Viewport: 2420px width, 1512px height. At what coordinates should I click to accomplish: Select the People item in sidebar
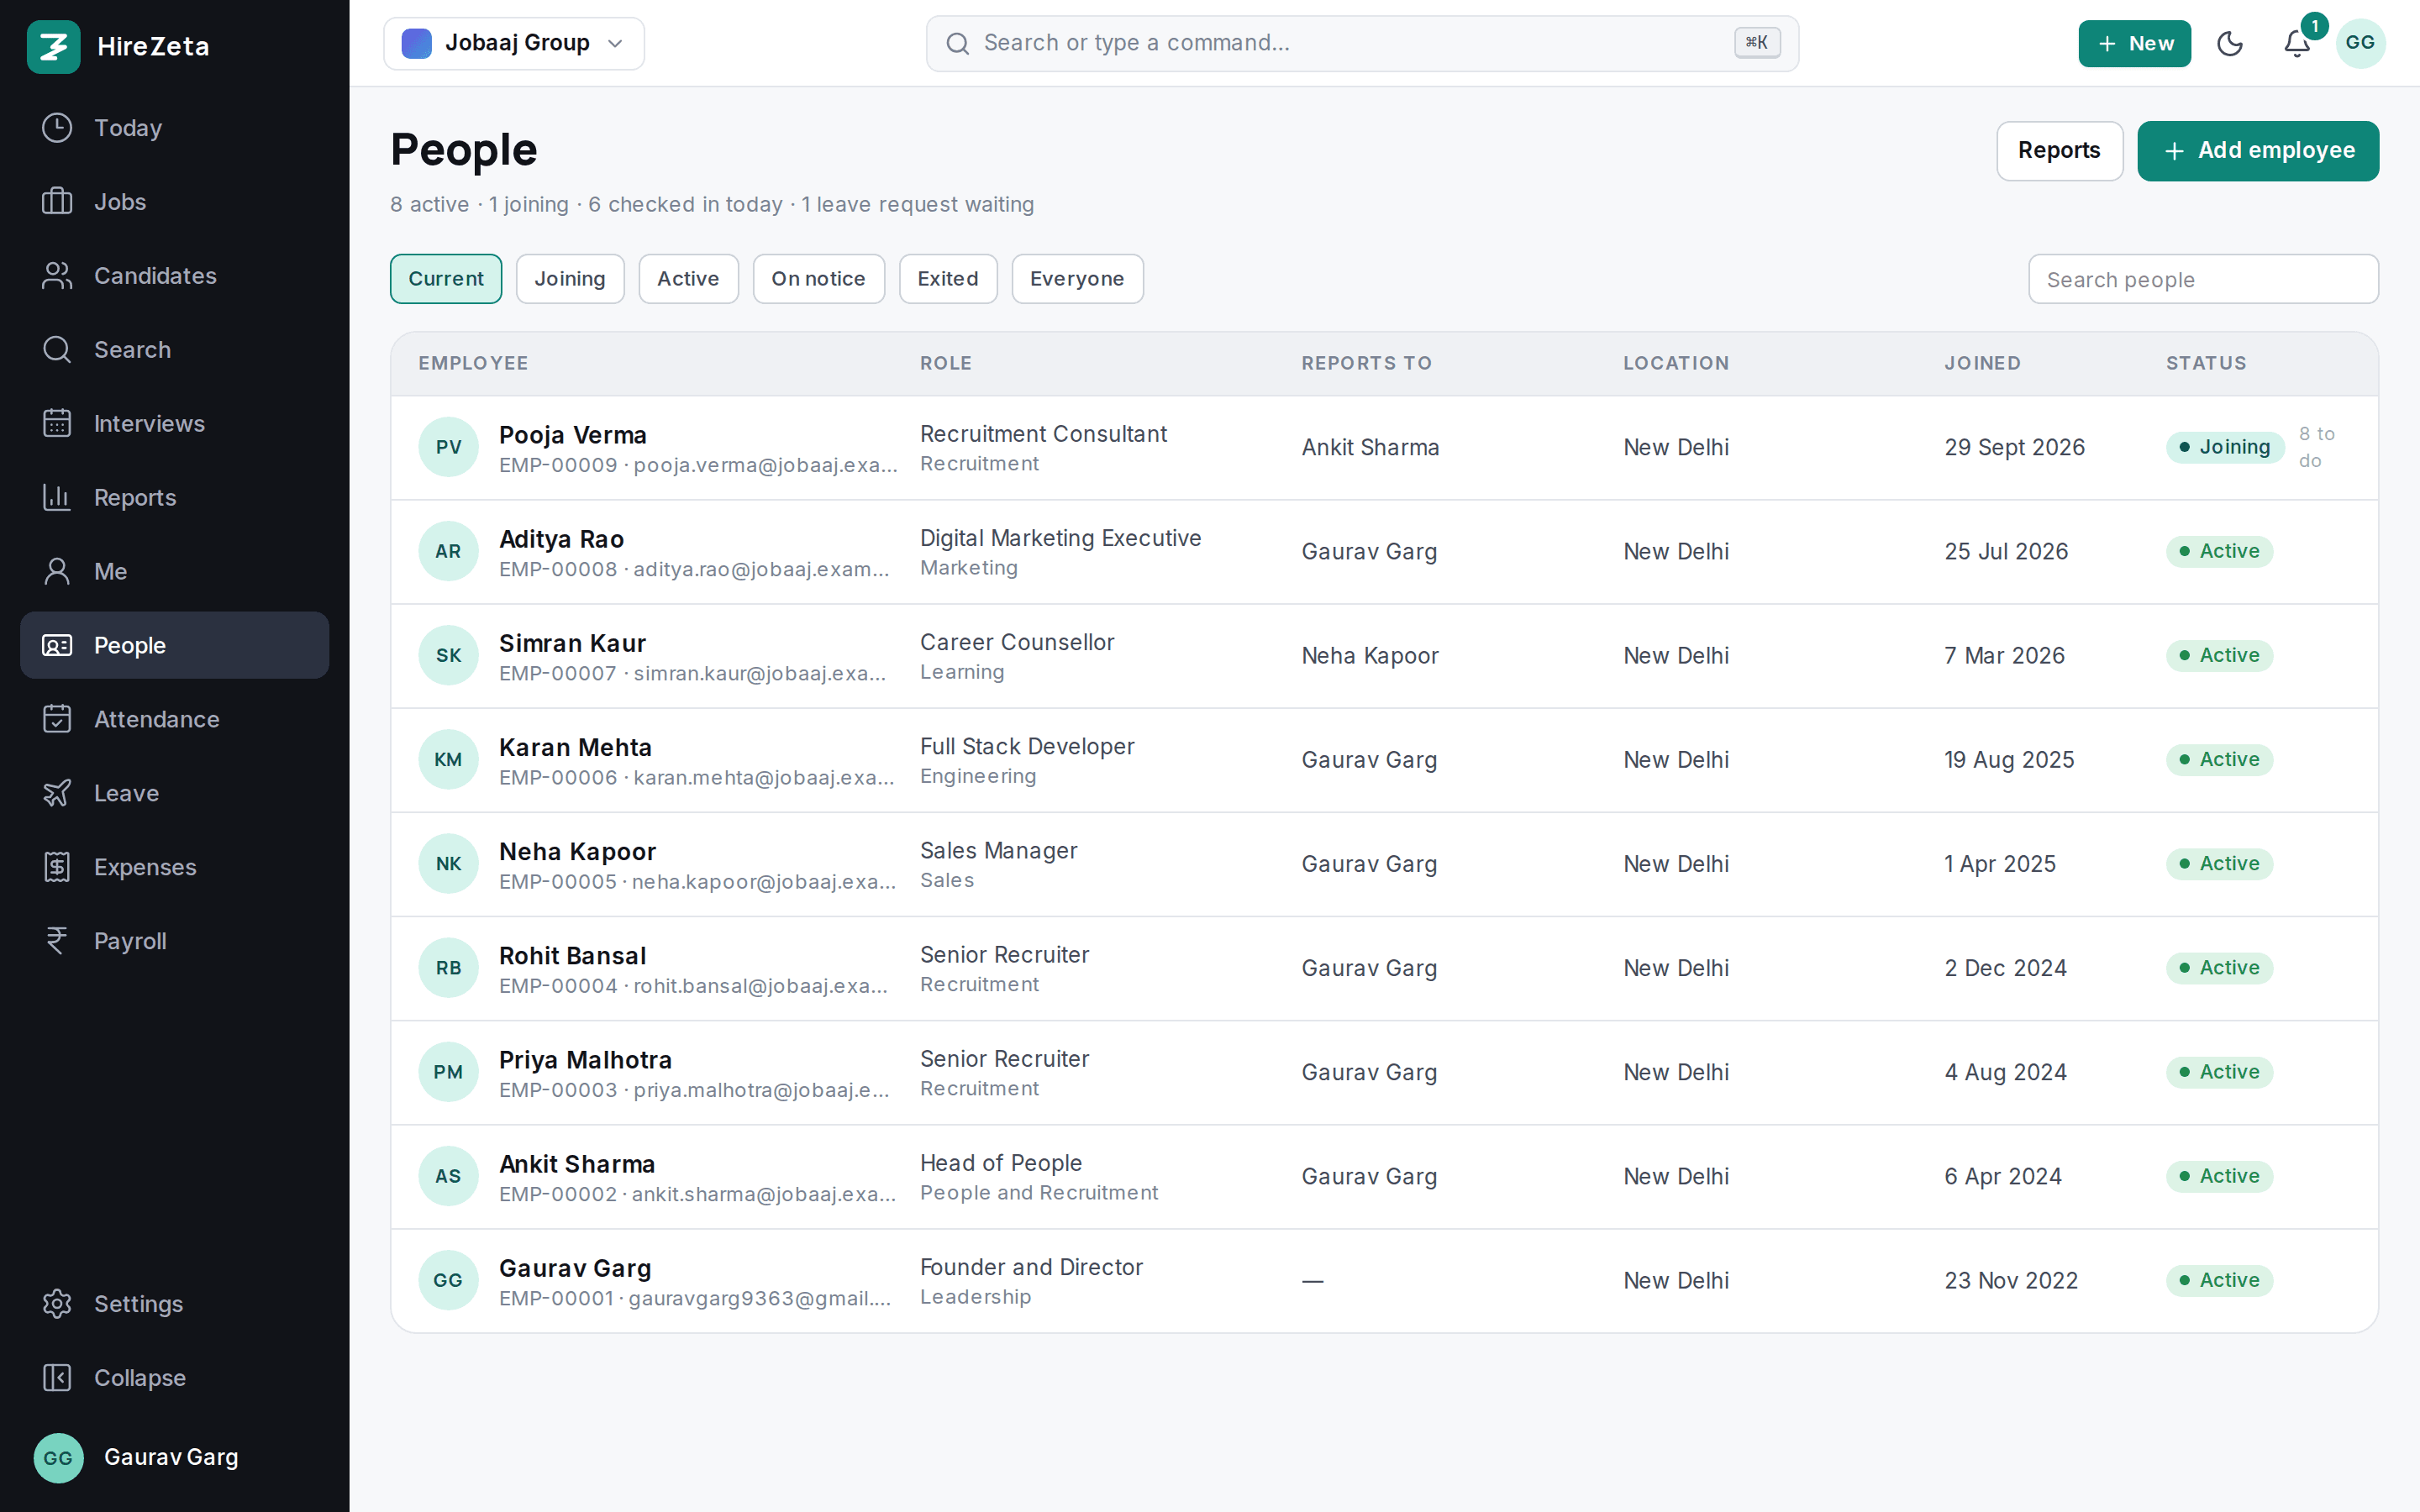pyautogui.click(x=174, y=645)
